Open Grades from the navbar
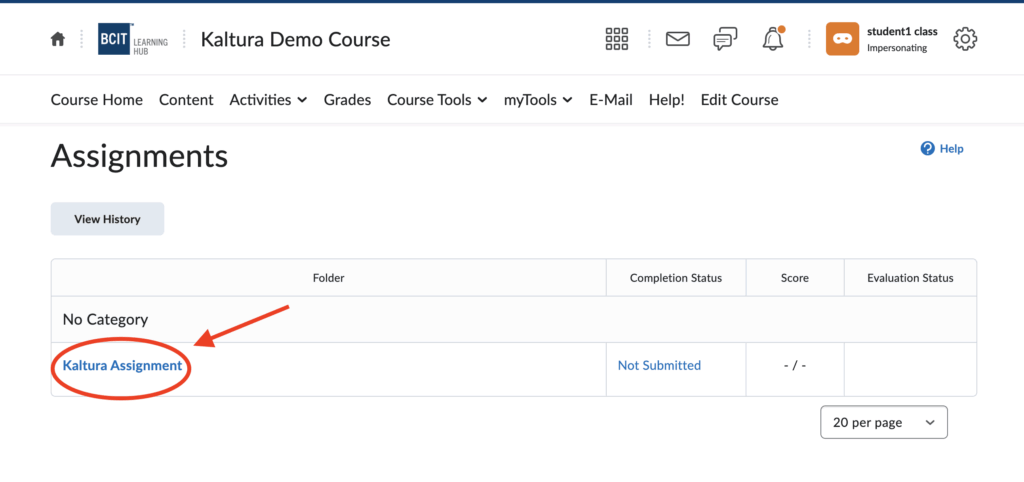This screenshot has width=1024, height=482. pos(347,100)
